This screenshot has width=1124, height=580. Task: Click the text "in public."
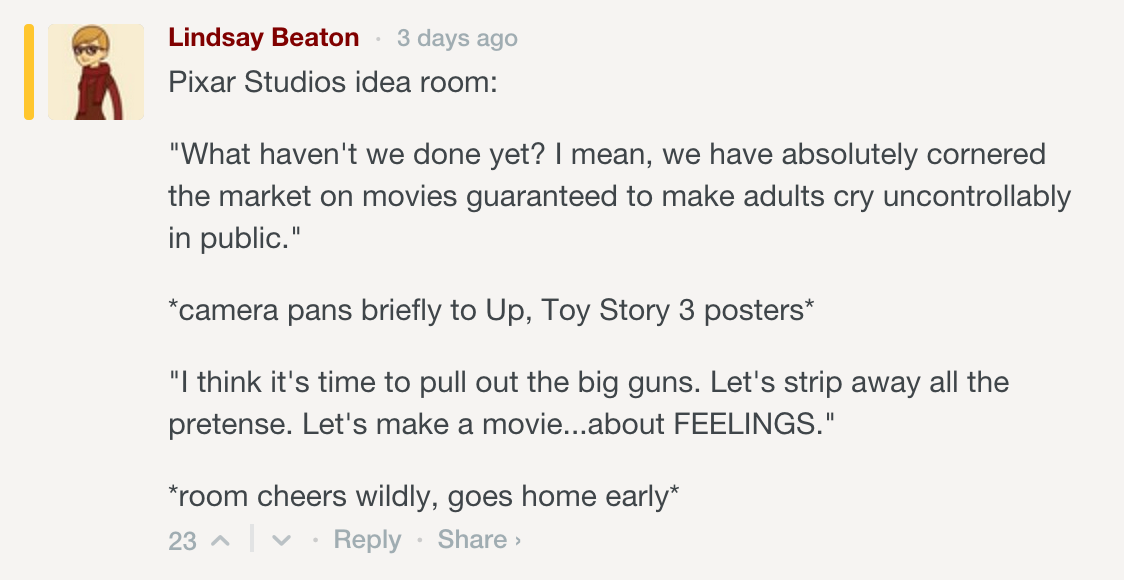(x=234, y=237)
